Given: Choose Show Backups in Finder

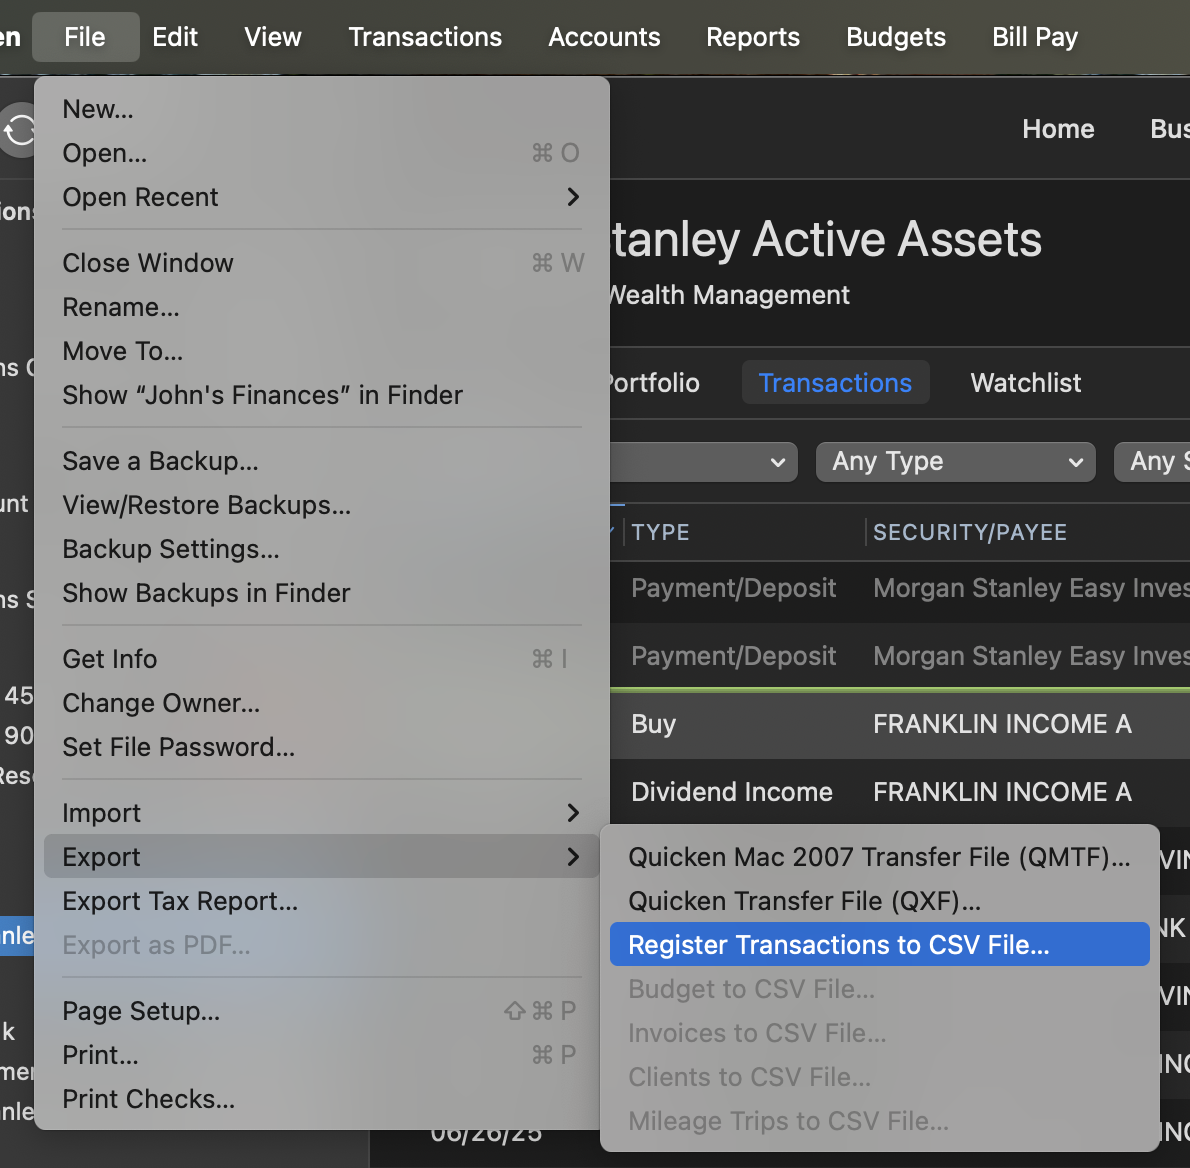Looking at the screenshot, I should 322,593.
